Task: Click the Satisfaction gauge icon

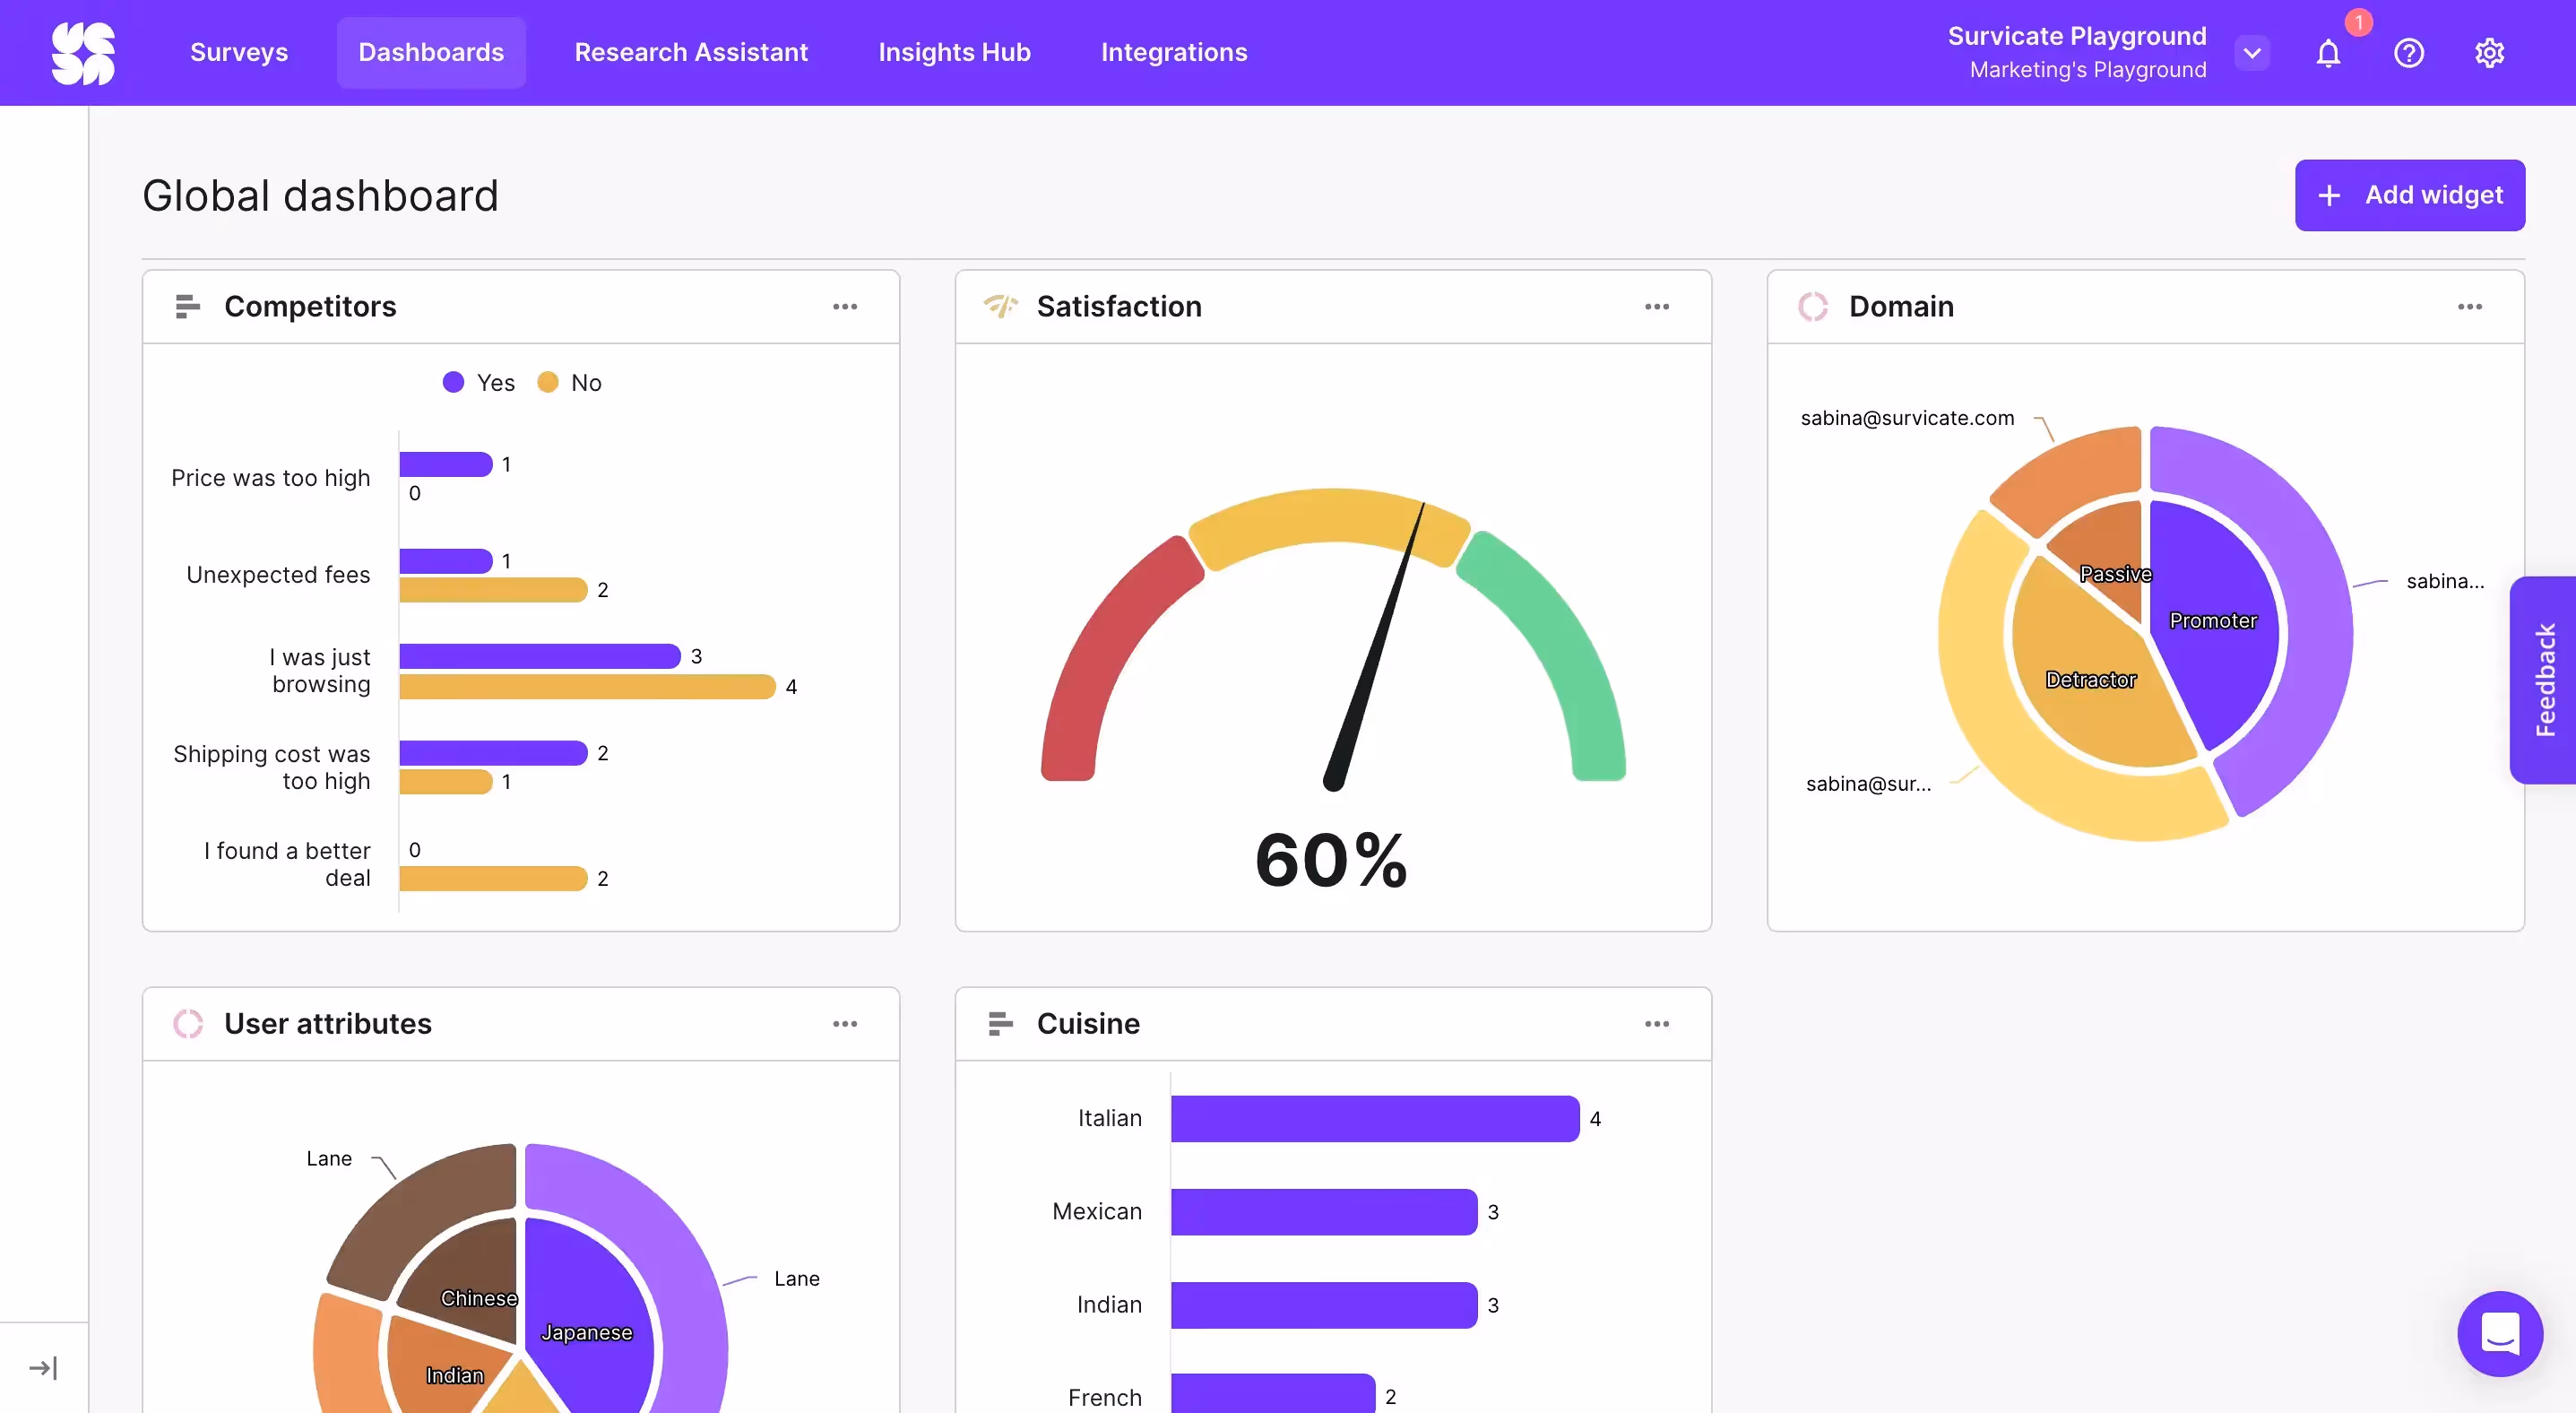Action: [1000, 306]
